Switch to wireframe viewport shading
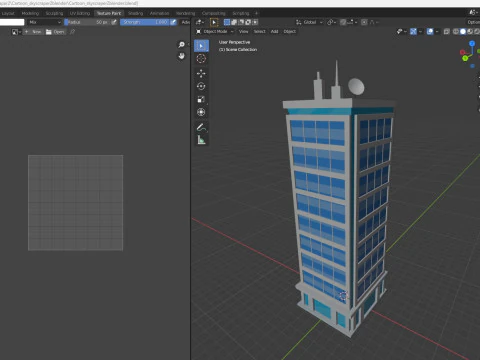This screenshot has height=360, width=480. [455, 32]
